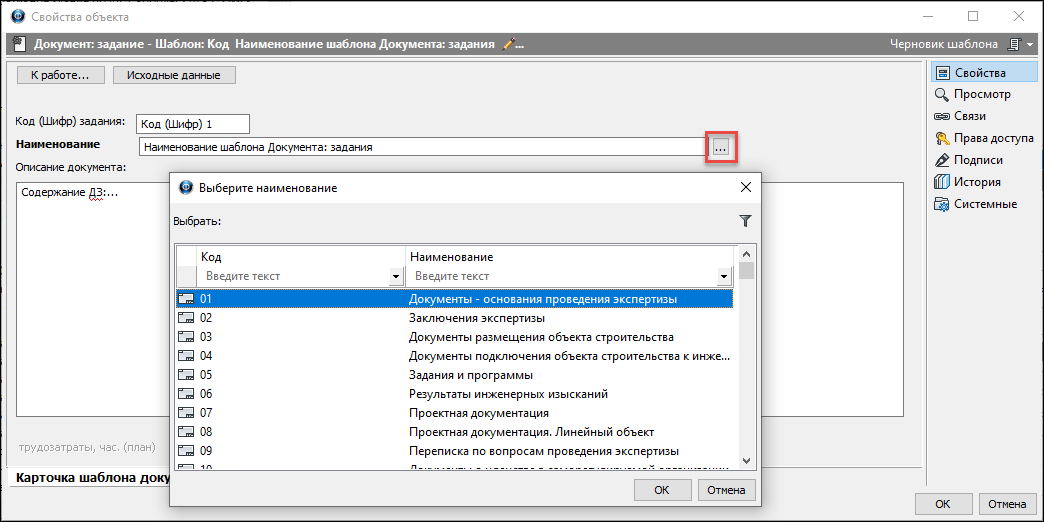The image size is (1044, 522).
Task: Click the list's vertical scrollbar down arrow
Action: [746, 461]
